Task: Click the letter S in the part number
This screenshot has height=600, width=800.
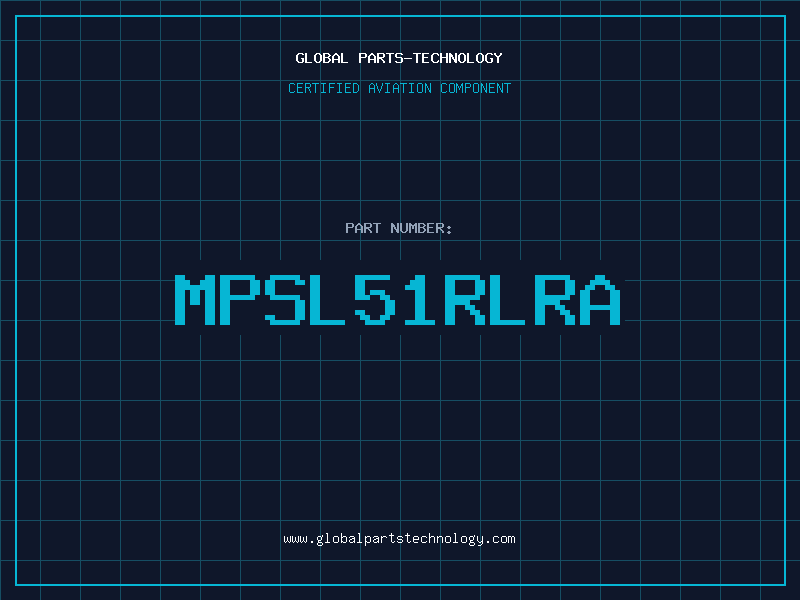Action: [x=285, y=299]
